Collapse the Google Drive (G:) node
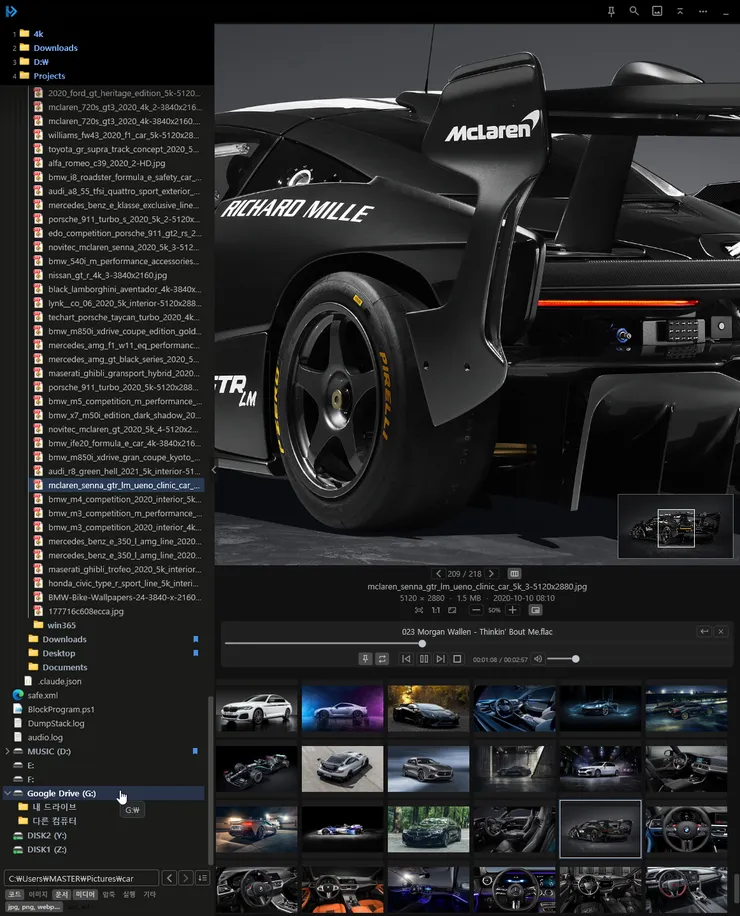The image size is (740, 916). tap(7, 793)
